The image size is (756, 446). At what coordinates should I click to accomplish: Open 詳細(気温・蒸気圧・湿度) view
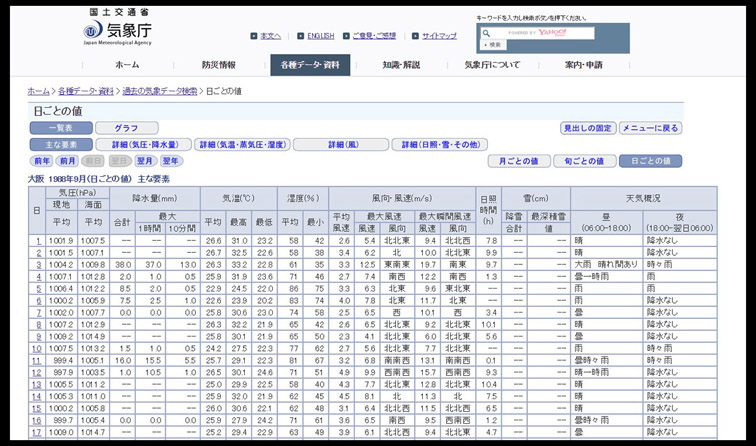click(x=243, y=145)
